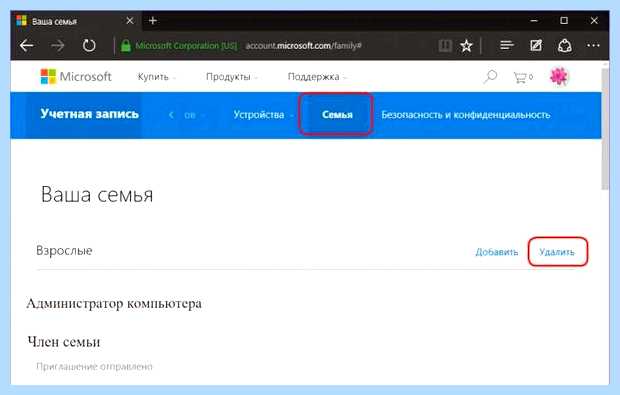The width and height of the screenshot is (620, 395).
Task: Open the Устройства dropdown in account bar
Action: pos(263,115)
